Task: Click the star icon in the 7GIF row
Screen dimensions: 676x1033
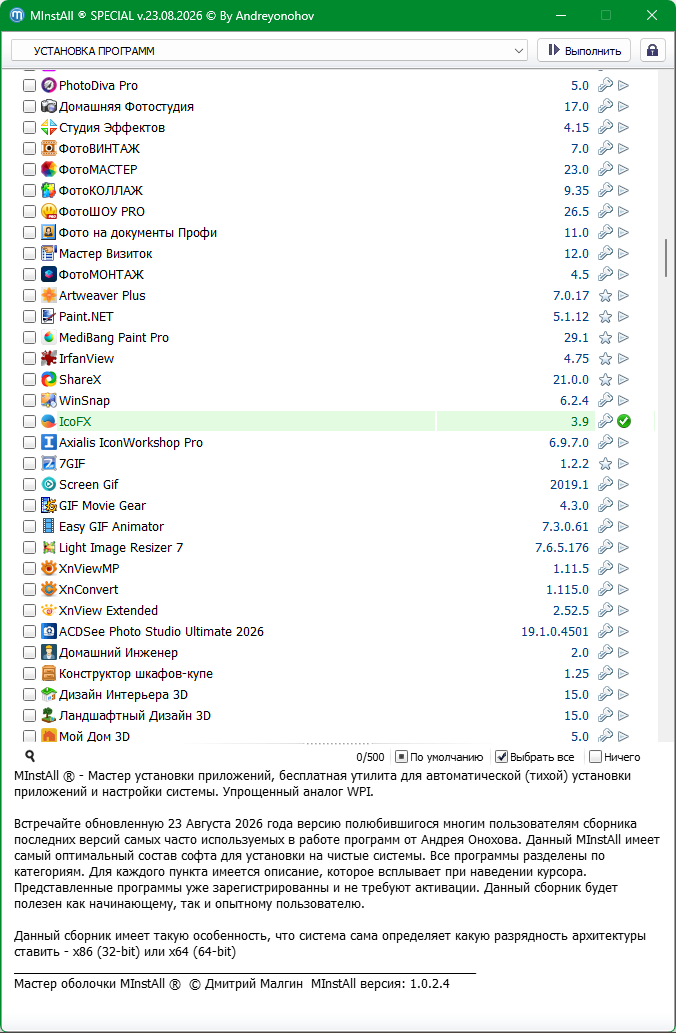Action: pyautogui.click(x=605, y=464)
